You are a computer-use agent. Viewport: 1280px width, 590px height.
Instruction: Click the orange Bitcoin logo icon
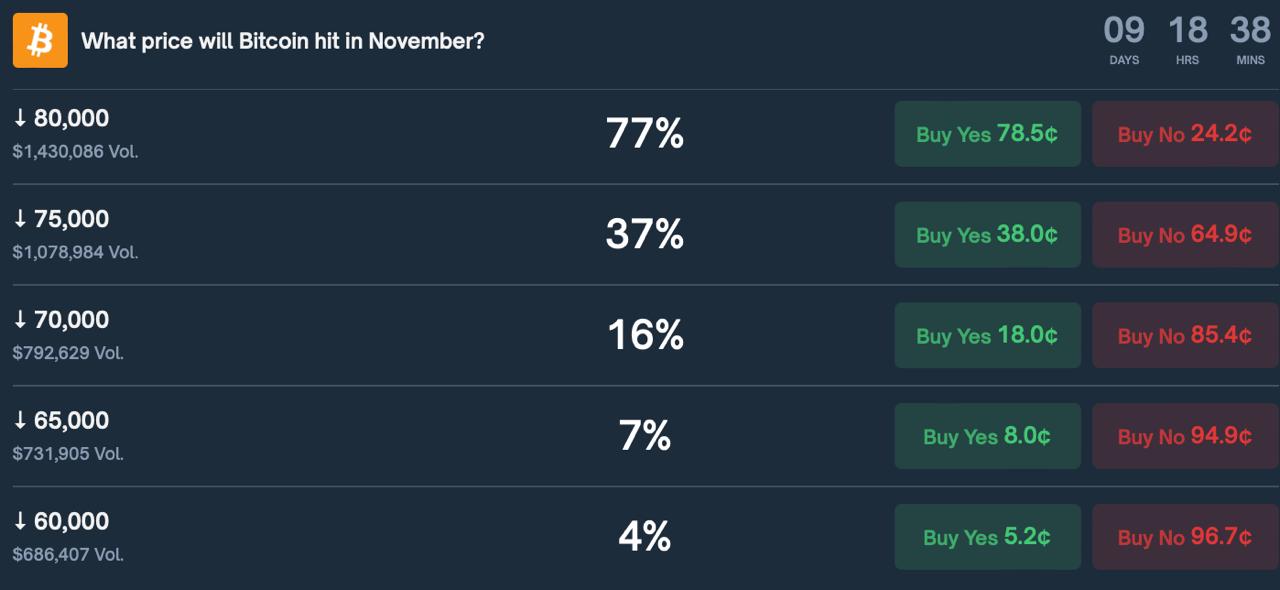[x=40, y=40]
